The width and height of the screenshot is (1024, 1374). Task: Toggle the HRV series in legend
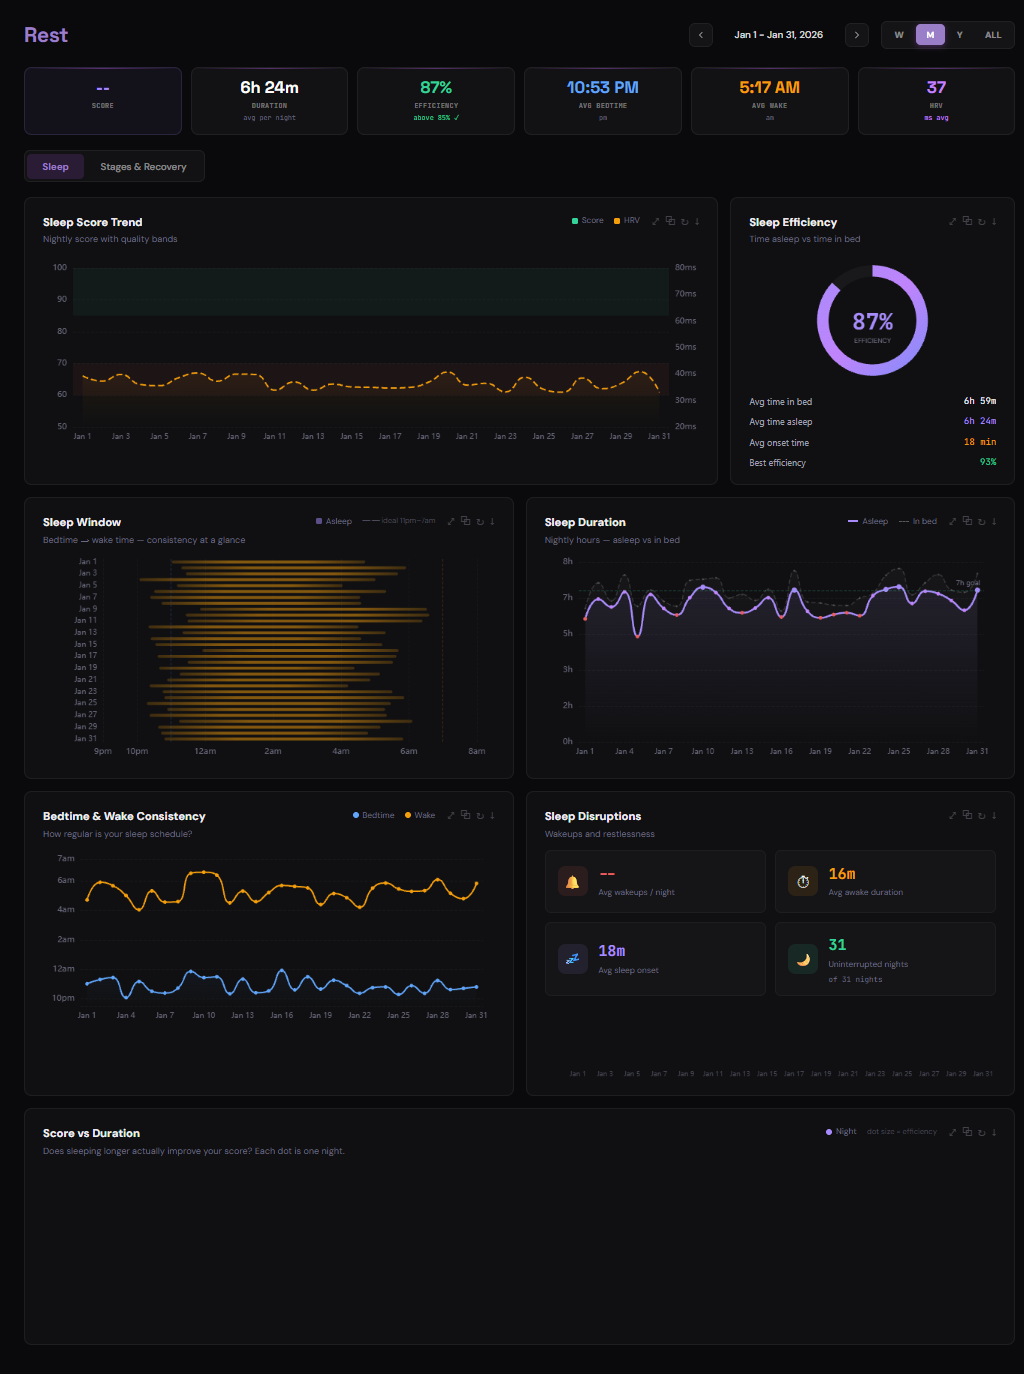pos(627,221)
